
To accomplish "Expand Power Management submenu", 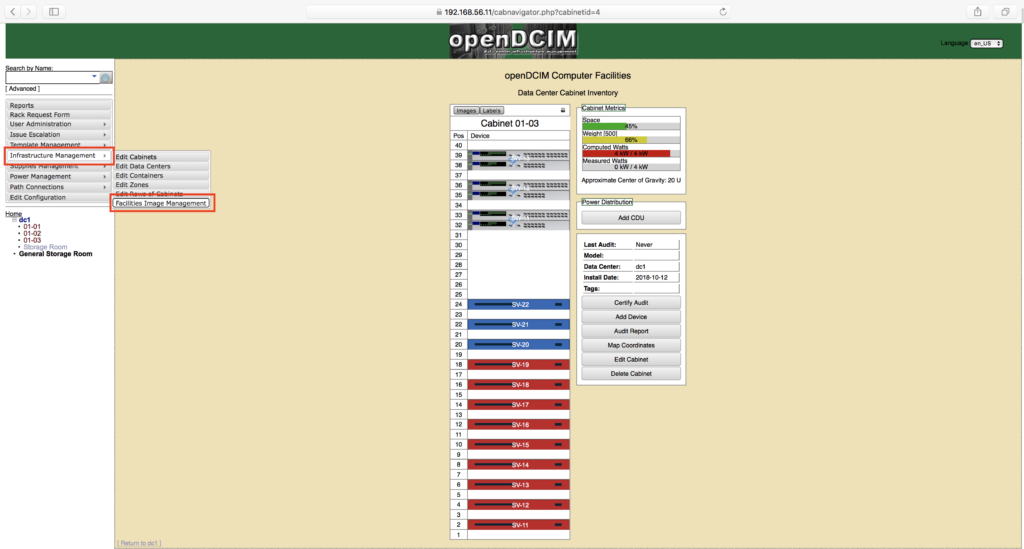I will point(58,176).
